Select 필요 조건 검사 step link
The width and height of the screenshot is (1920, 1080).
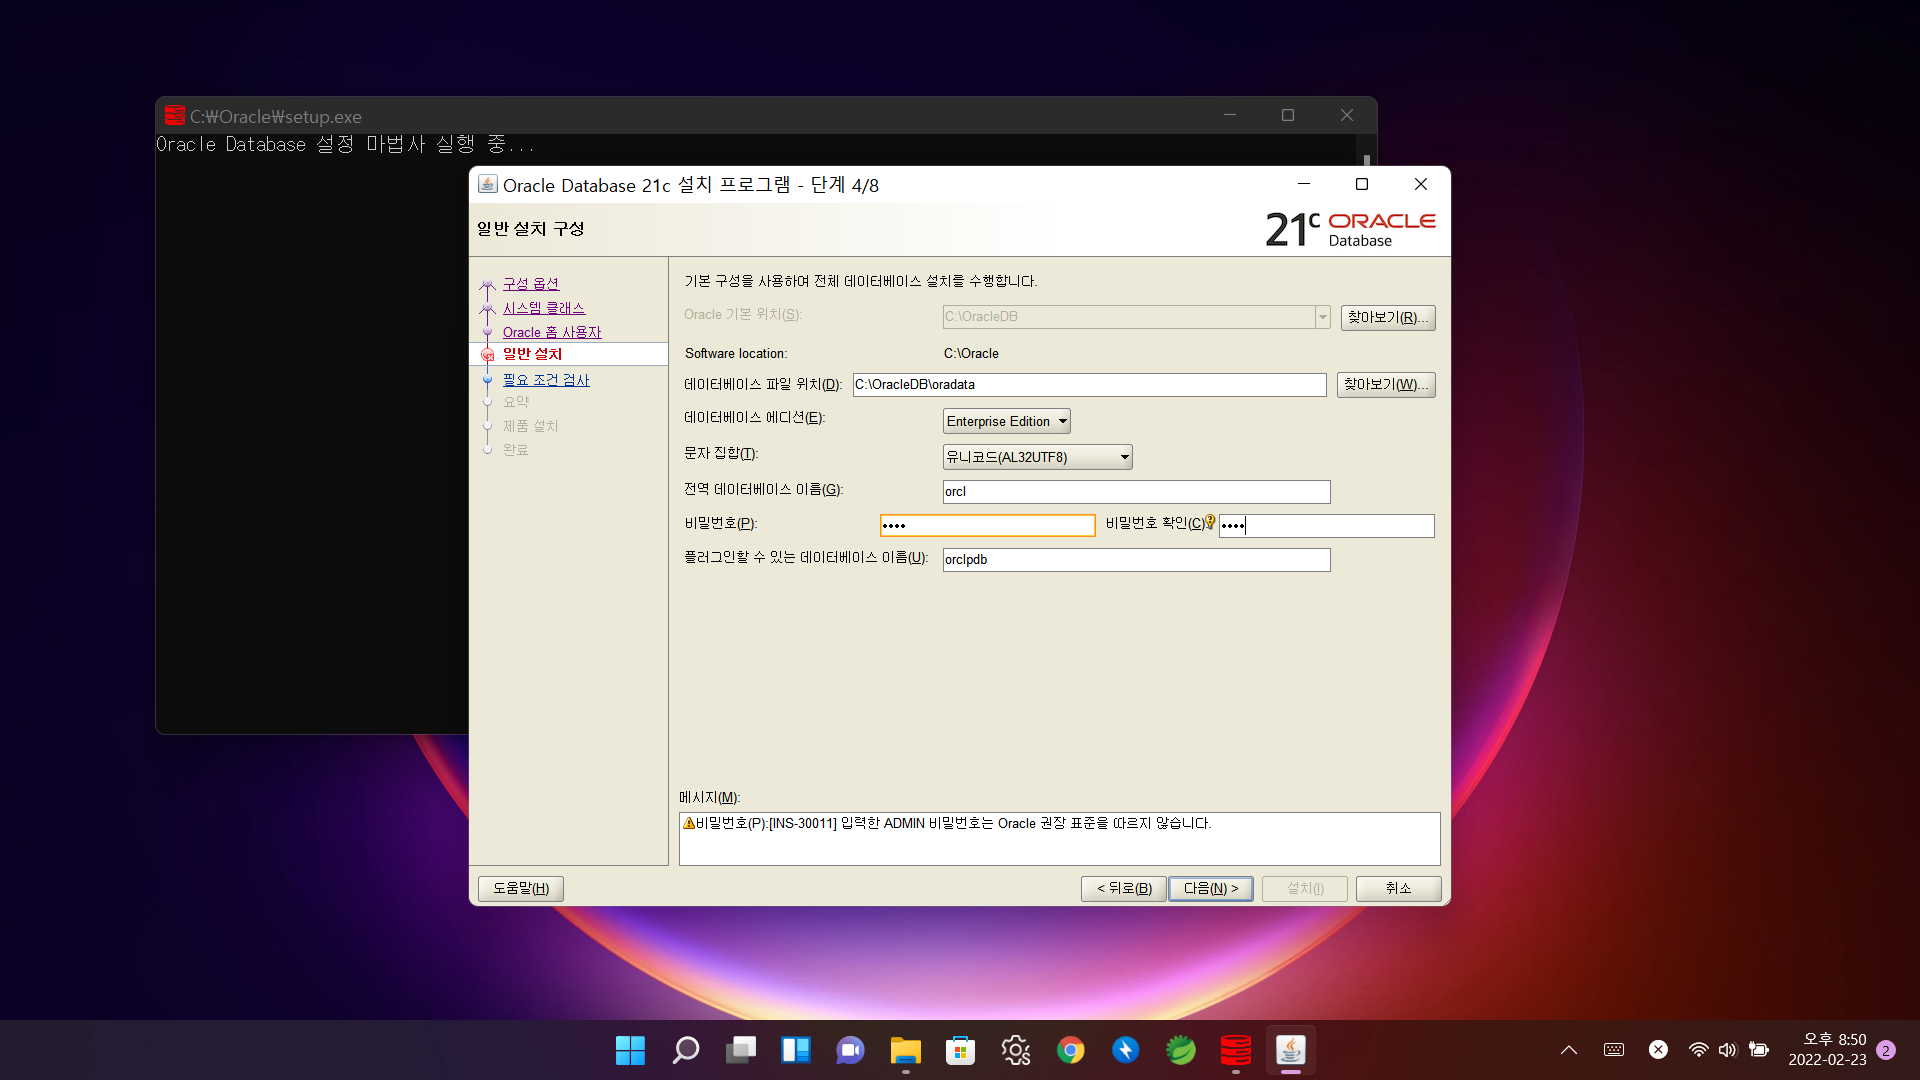pyautogui.click(x=546, y=380)
